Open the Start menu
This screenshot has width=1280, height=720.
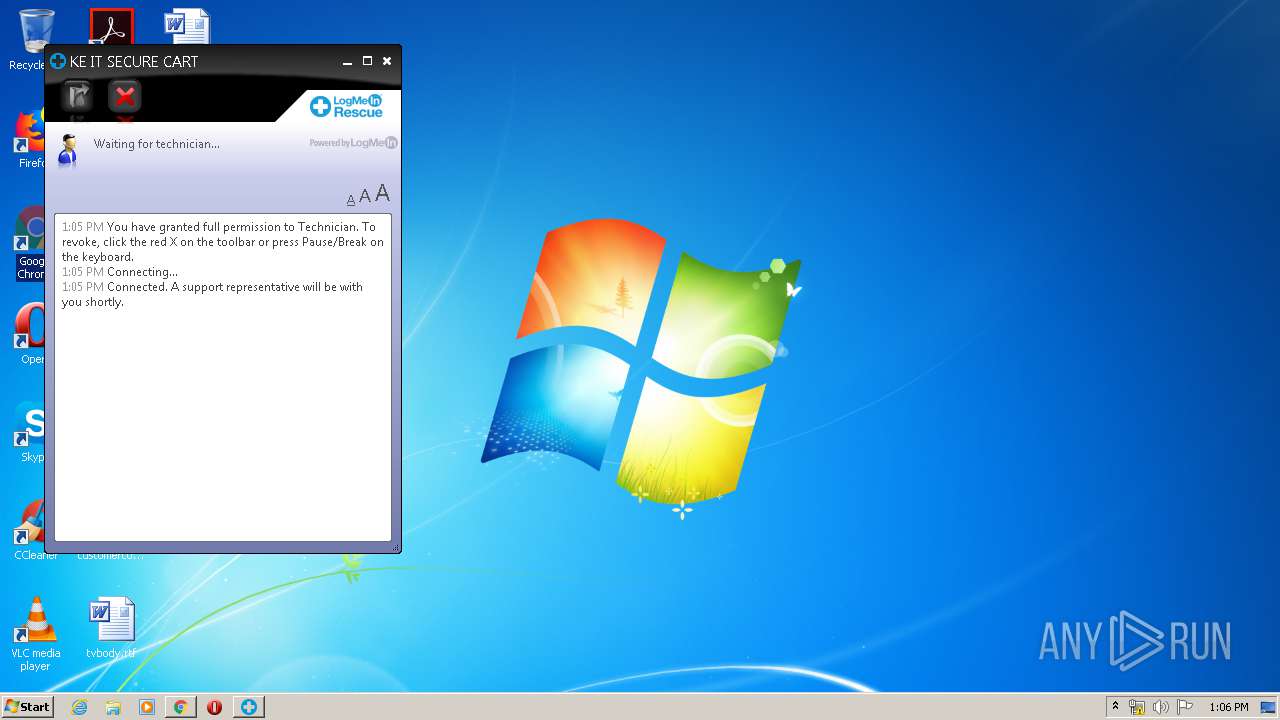[x=28, y=707]
